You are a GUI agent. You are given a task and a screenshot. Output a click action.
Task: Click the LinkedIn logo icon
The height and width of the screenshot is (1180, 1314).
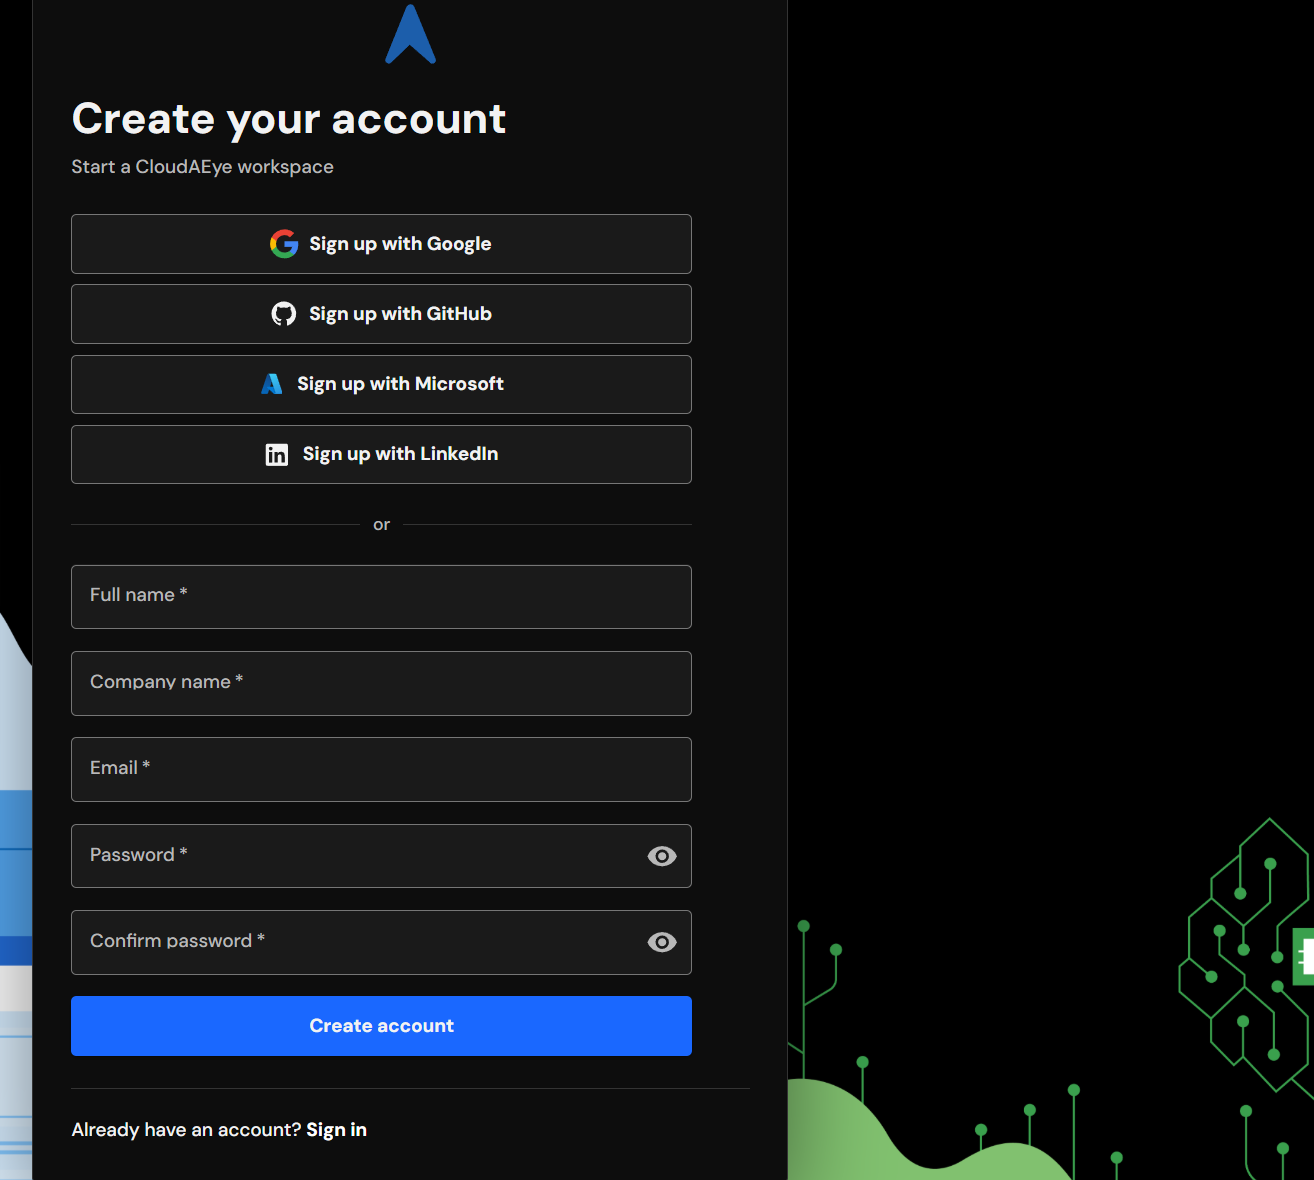277,455
